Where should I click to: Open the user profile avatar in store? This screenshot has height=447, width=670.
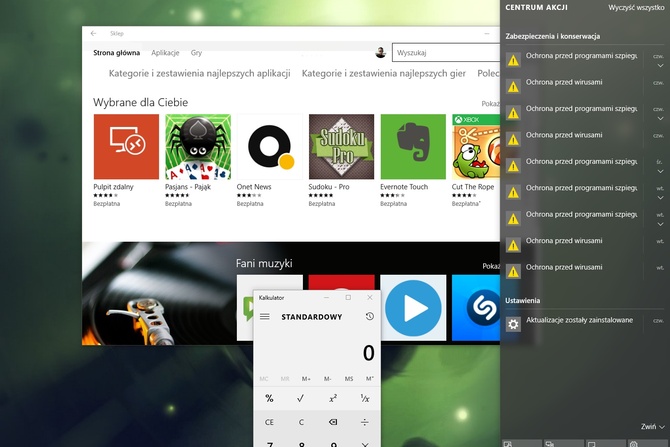381,52
